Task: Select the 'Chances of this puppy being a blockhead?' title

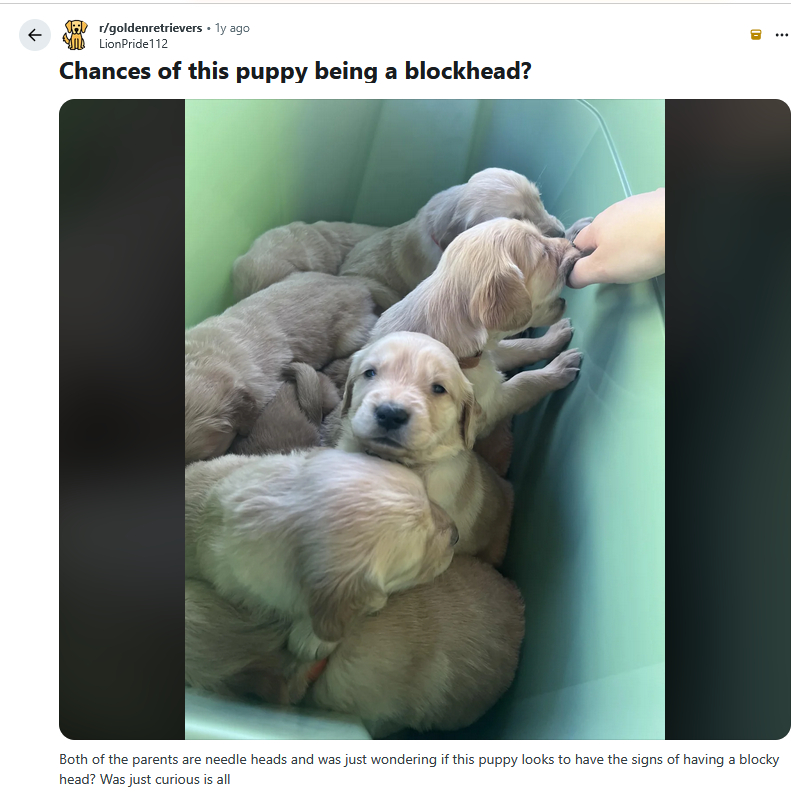Action: coord(295,71)
